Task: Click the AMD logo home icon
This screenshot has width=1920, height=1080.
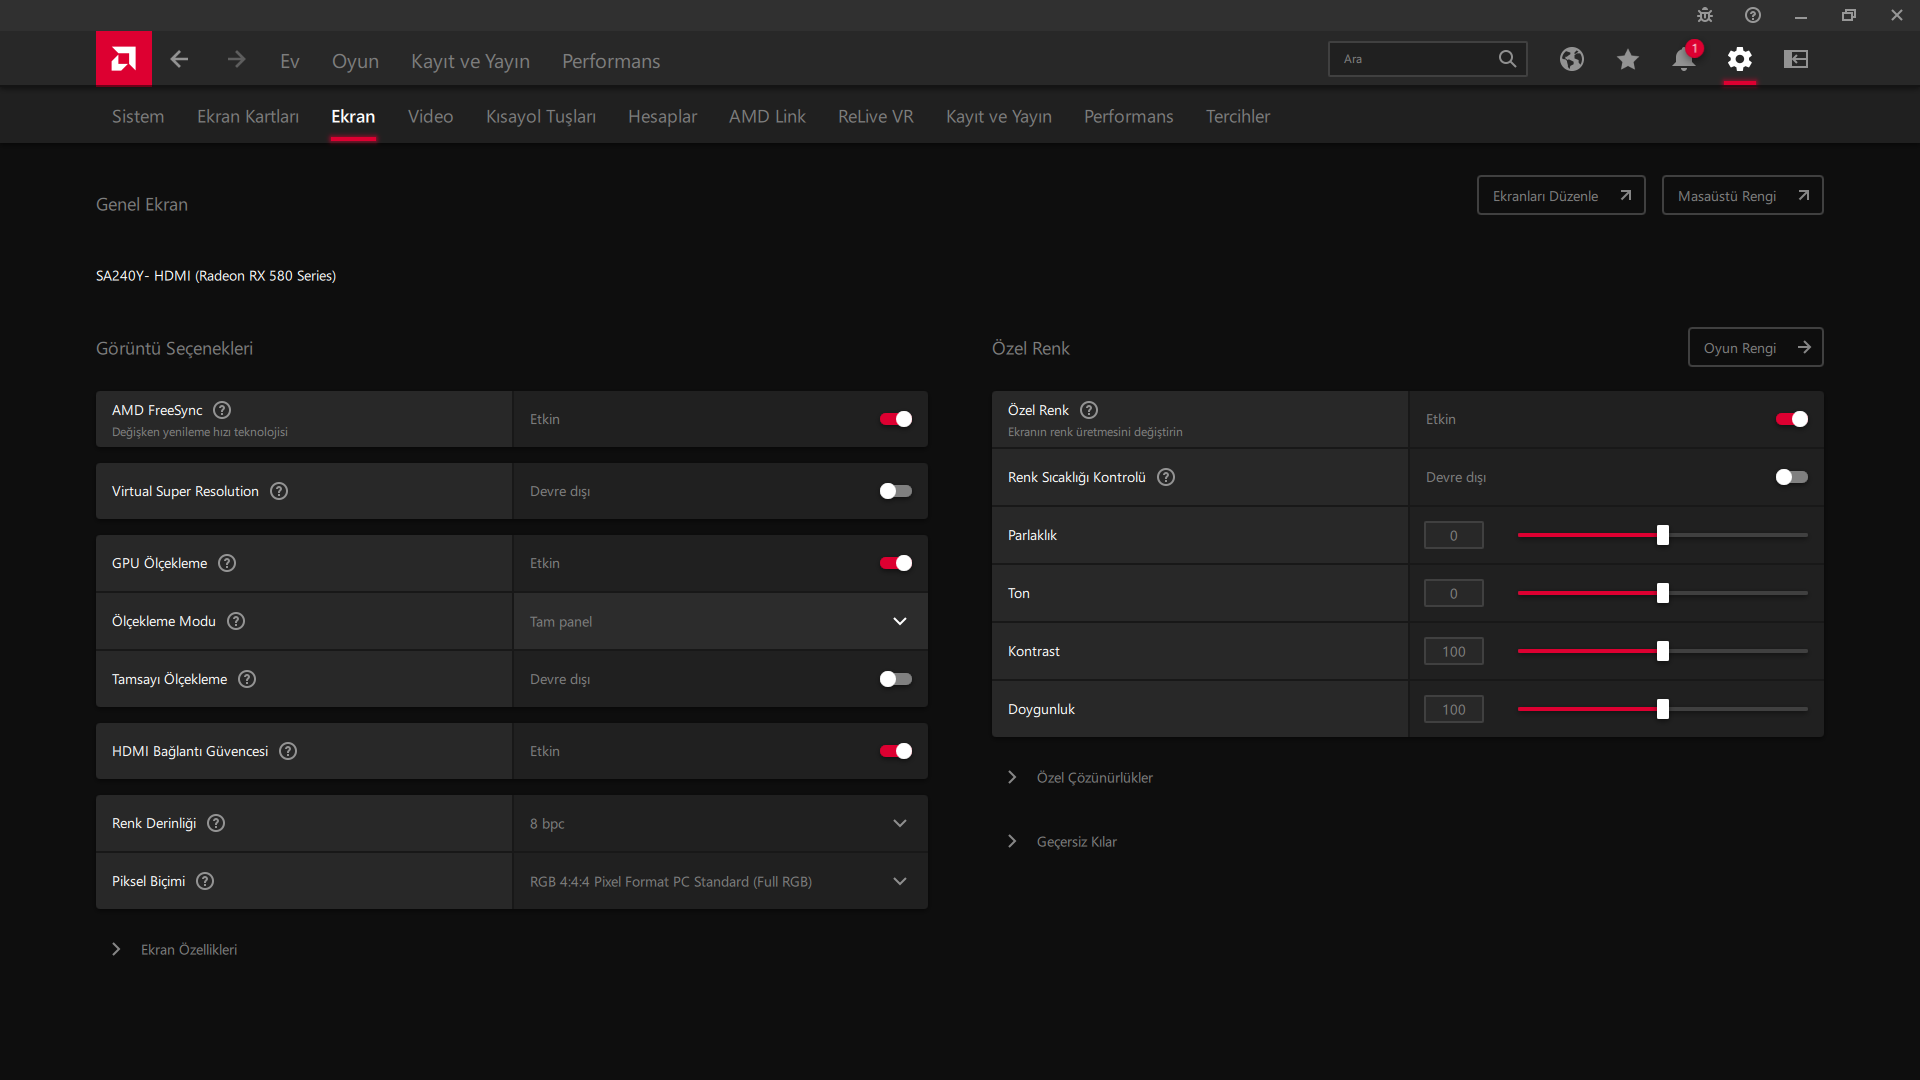Action: click(x=124, y=59)
